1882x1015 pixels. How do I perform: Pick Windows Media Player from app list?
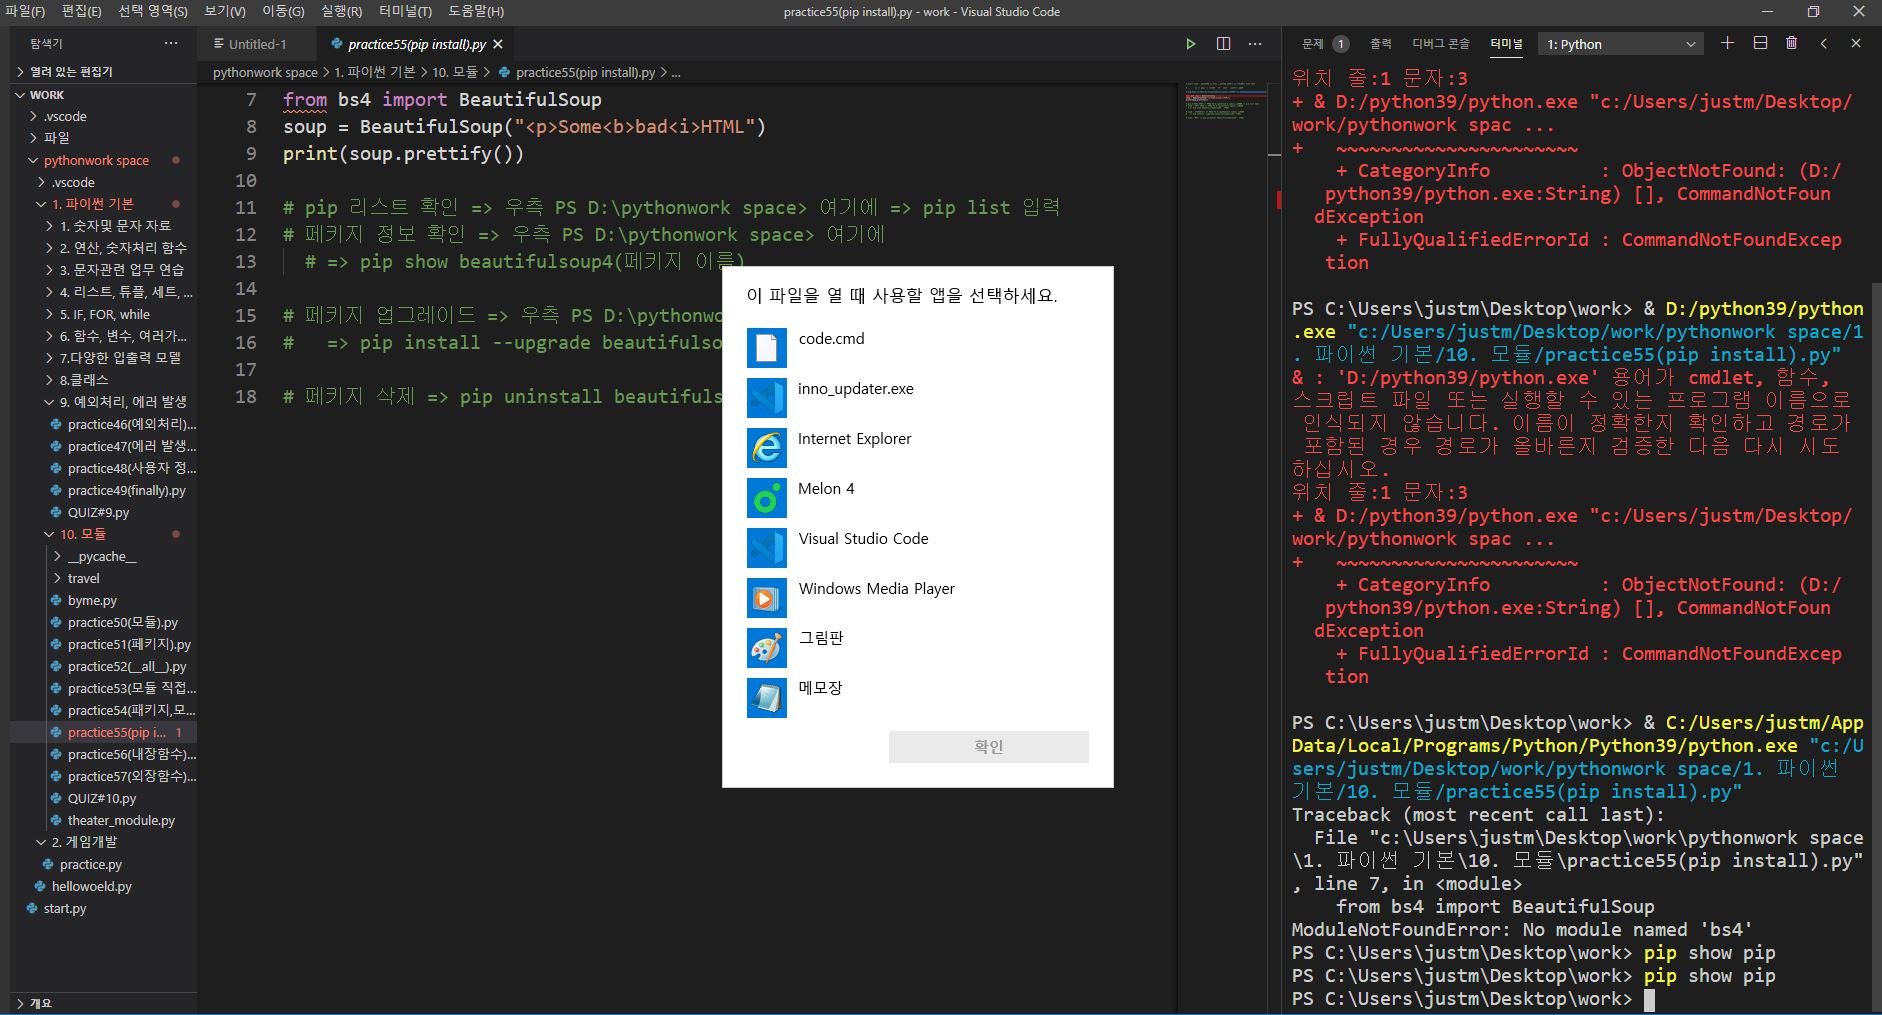click(876, 589)
